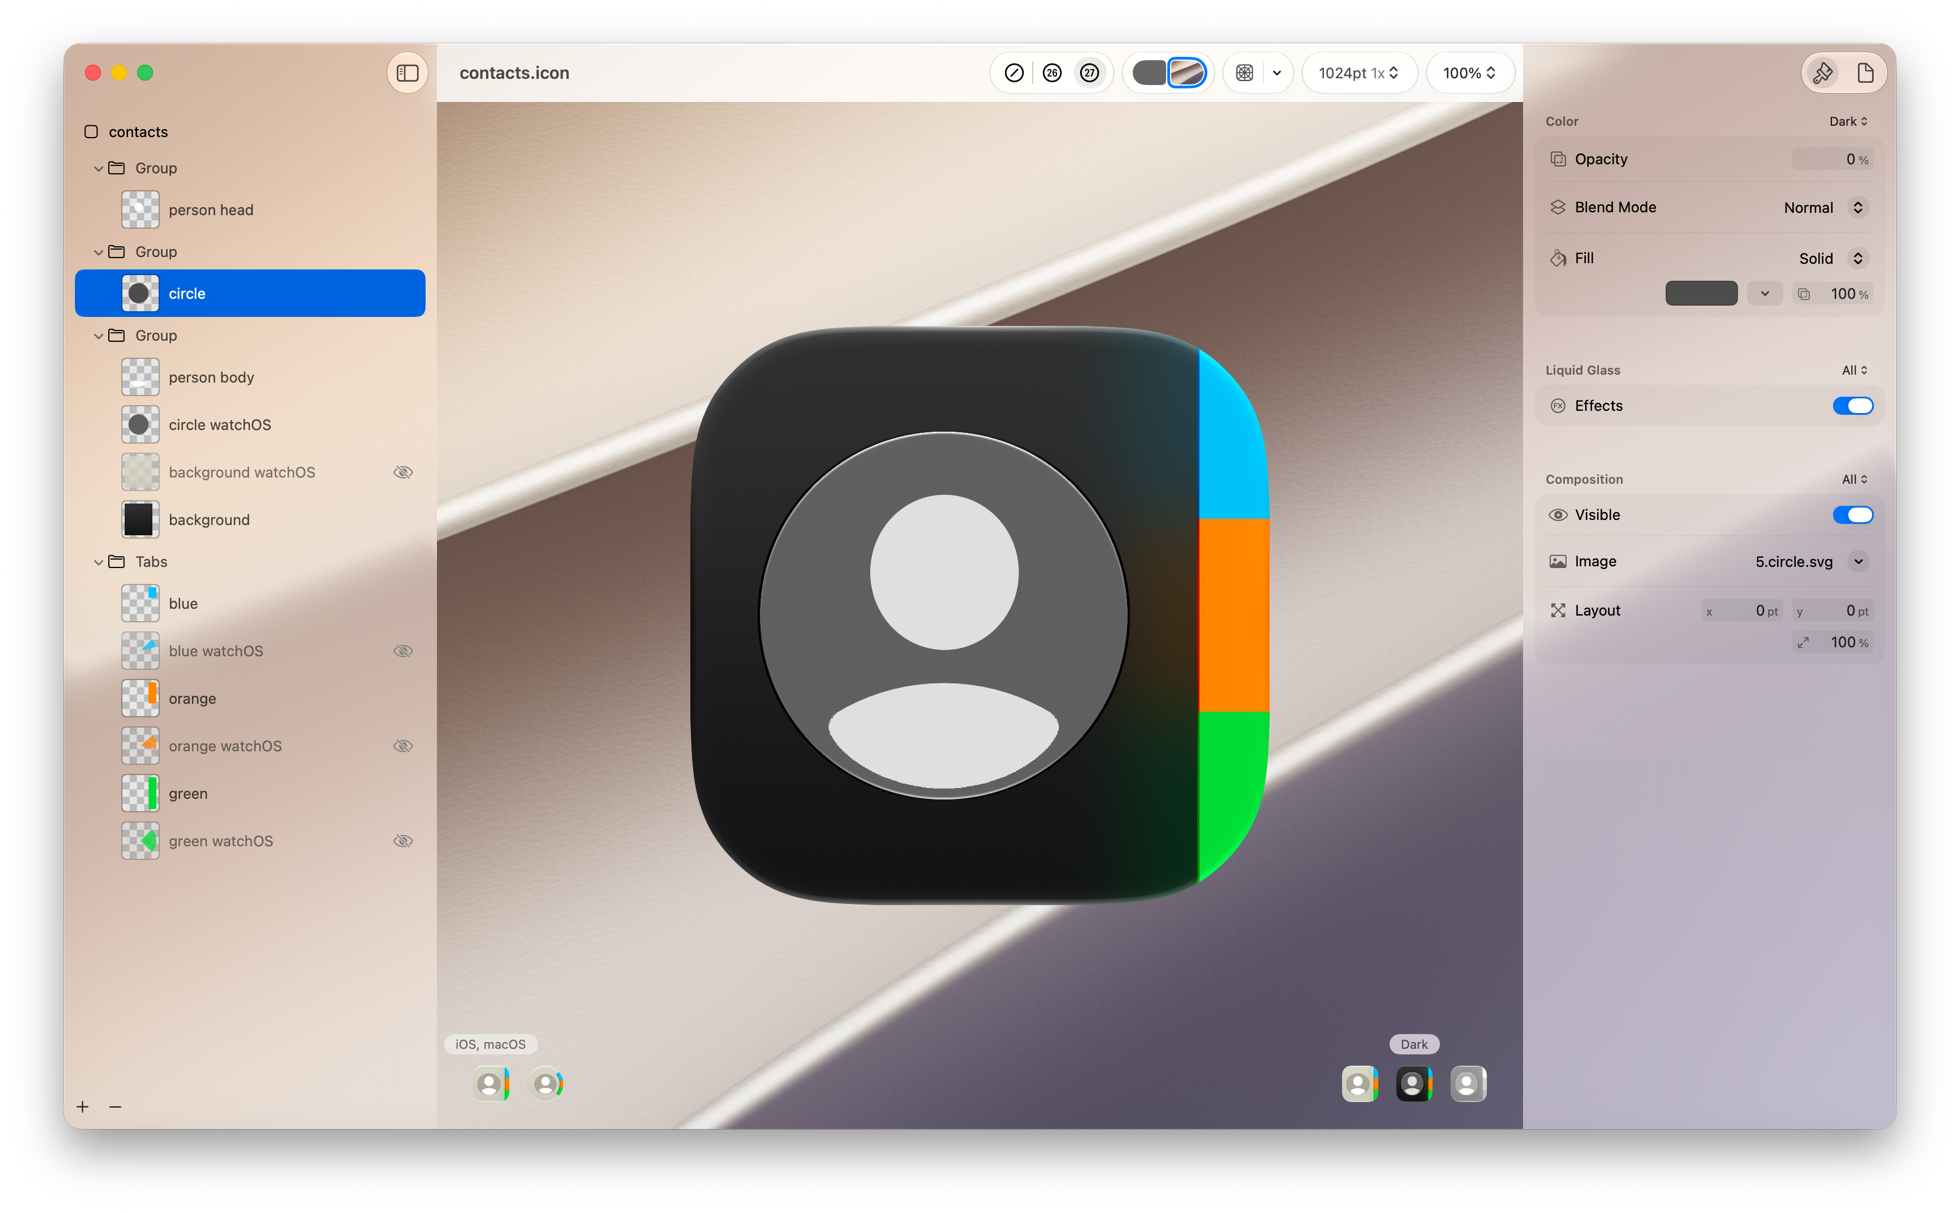Image resolution: width=1960 pixels, height=1213 pixels.
Task: Show the hidden orange watchOS layer
Action: click(x=403, y=746)
